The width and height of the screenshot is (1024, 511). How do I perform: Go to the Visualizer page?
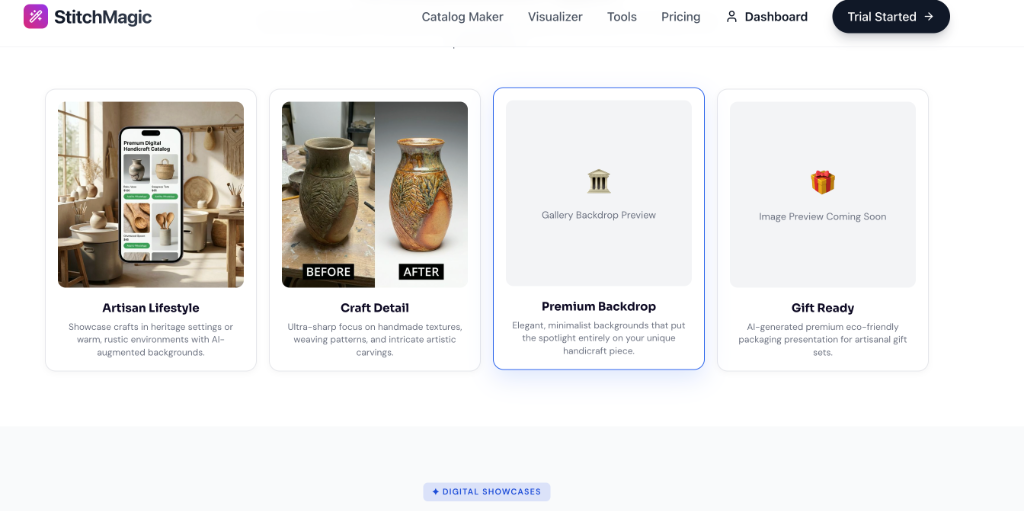tap(555, 17)
